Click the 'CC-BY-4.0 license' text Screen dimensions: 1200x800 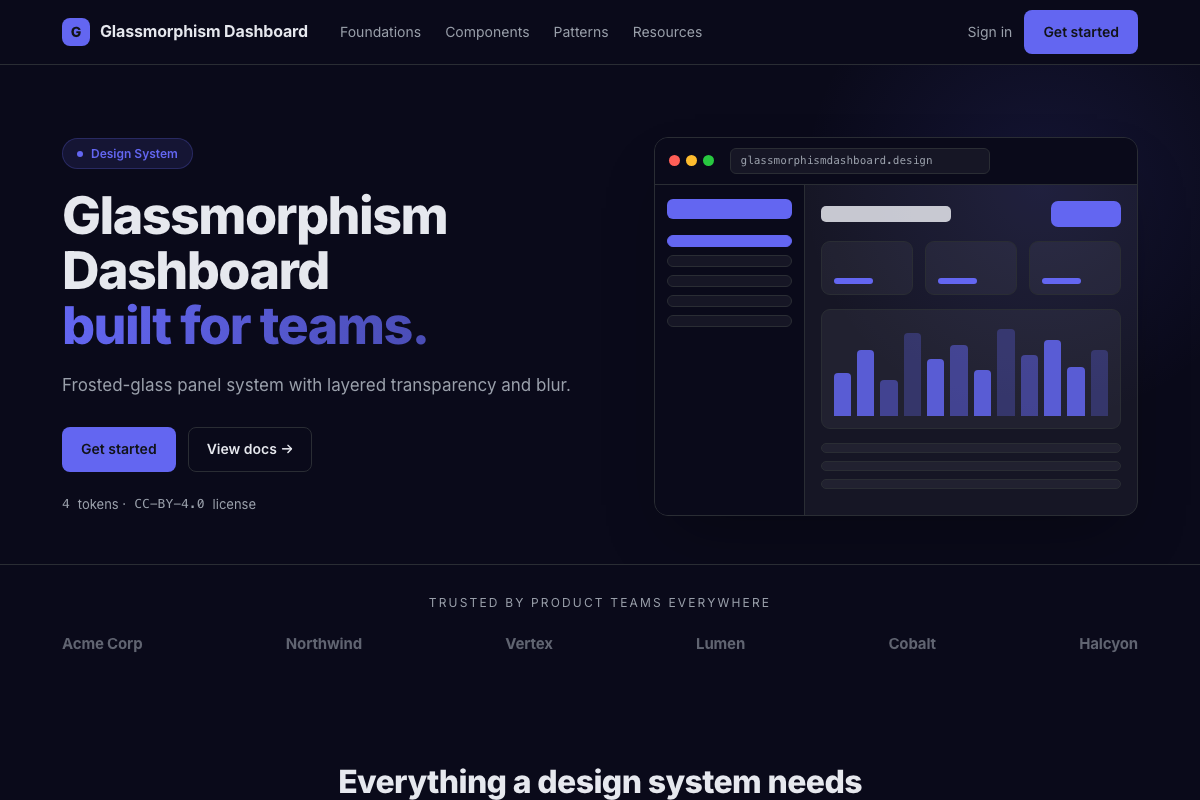[x=195, y=504]
